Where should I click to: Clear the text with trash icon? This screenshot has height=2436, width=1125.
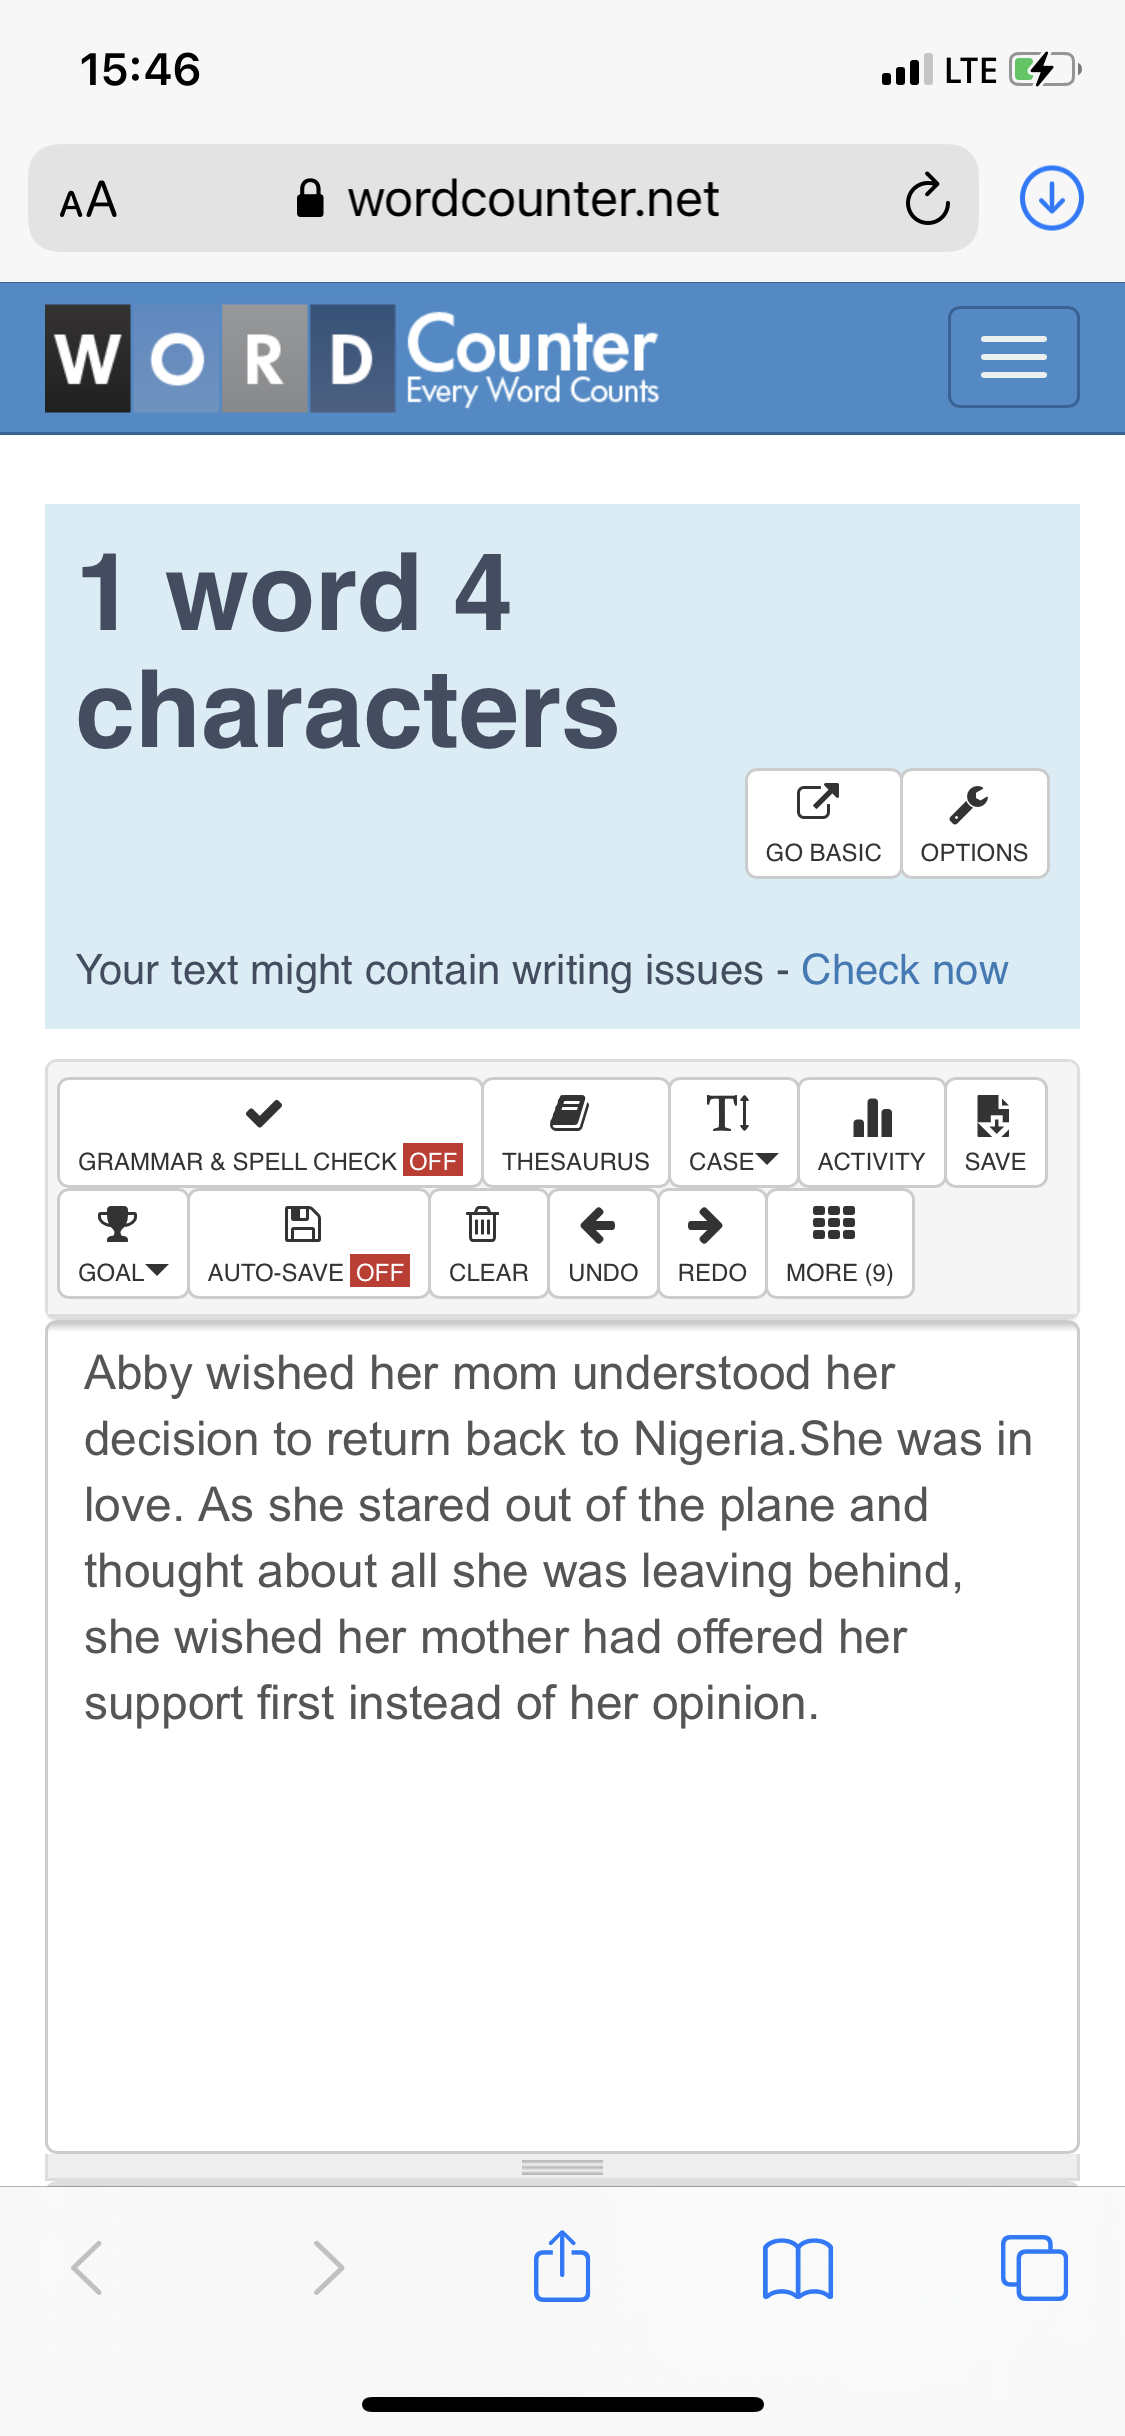click(489, 1244)
